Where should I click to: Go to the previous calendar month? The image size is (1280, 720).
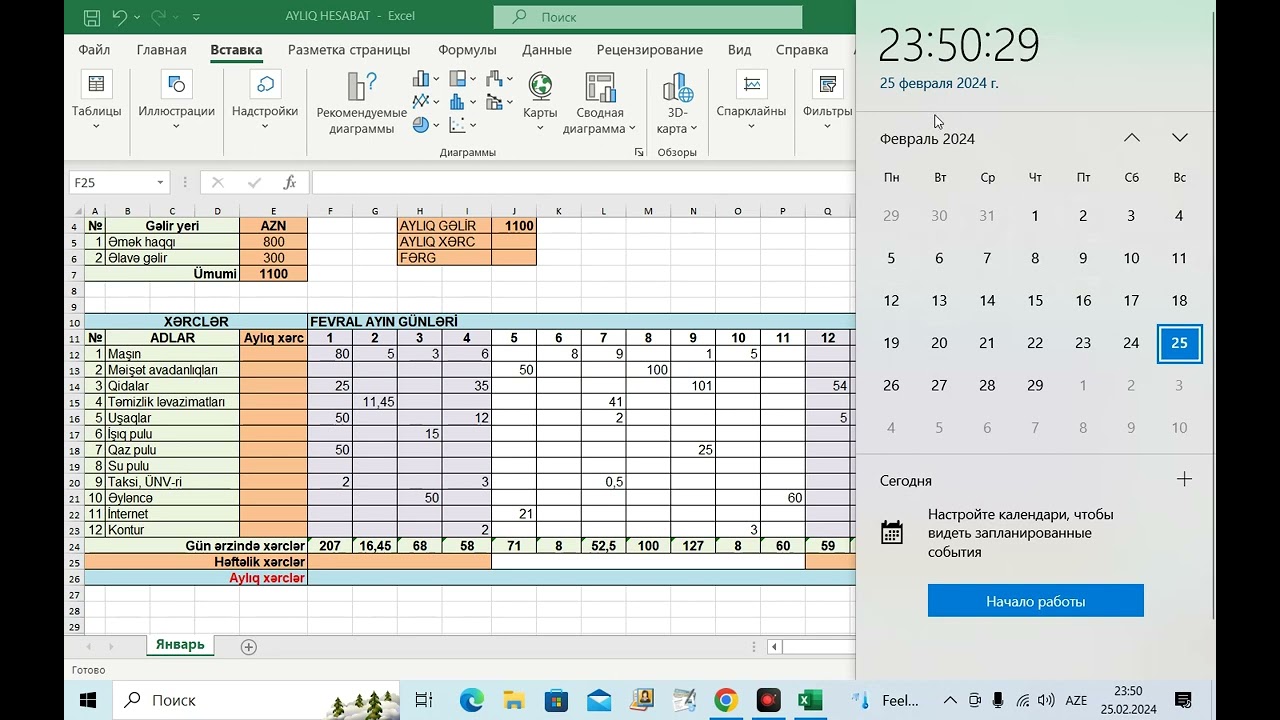tap(1132, 138)
